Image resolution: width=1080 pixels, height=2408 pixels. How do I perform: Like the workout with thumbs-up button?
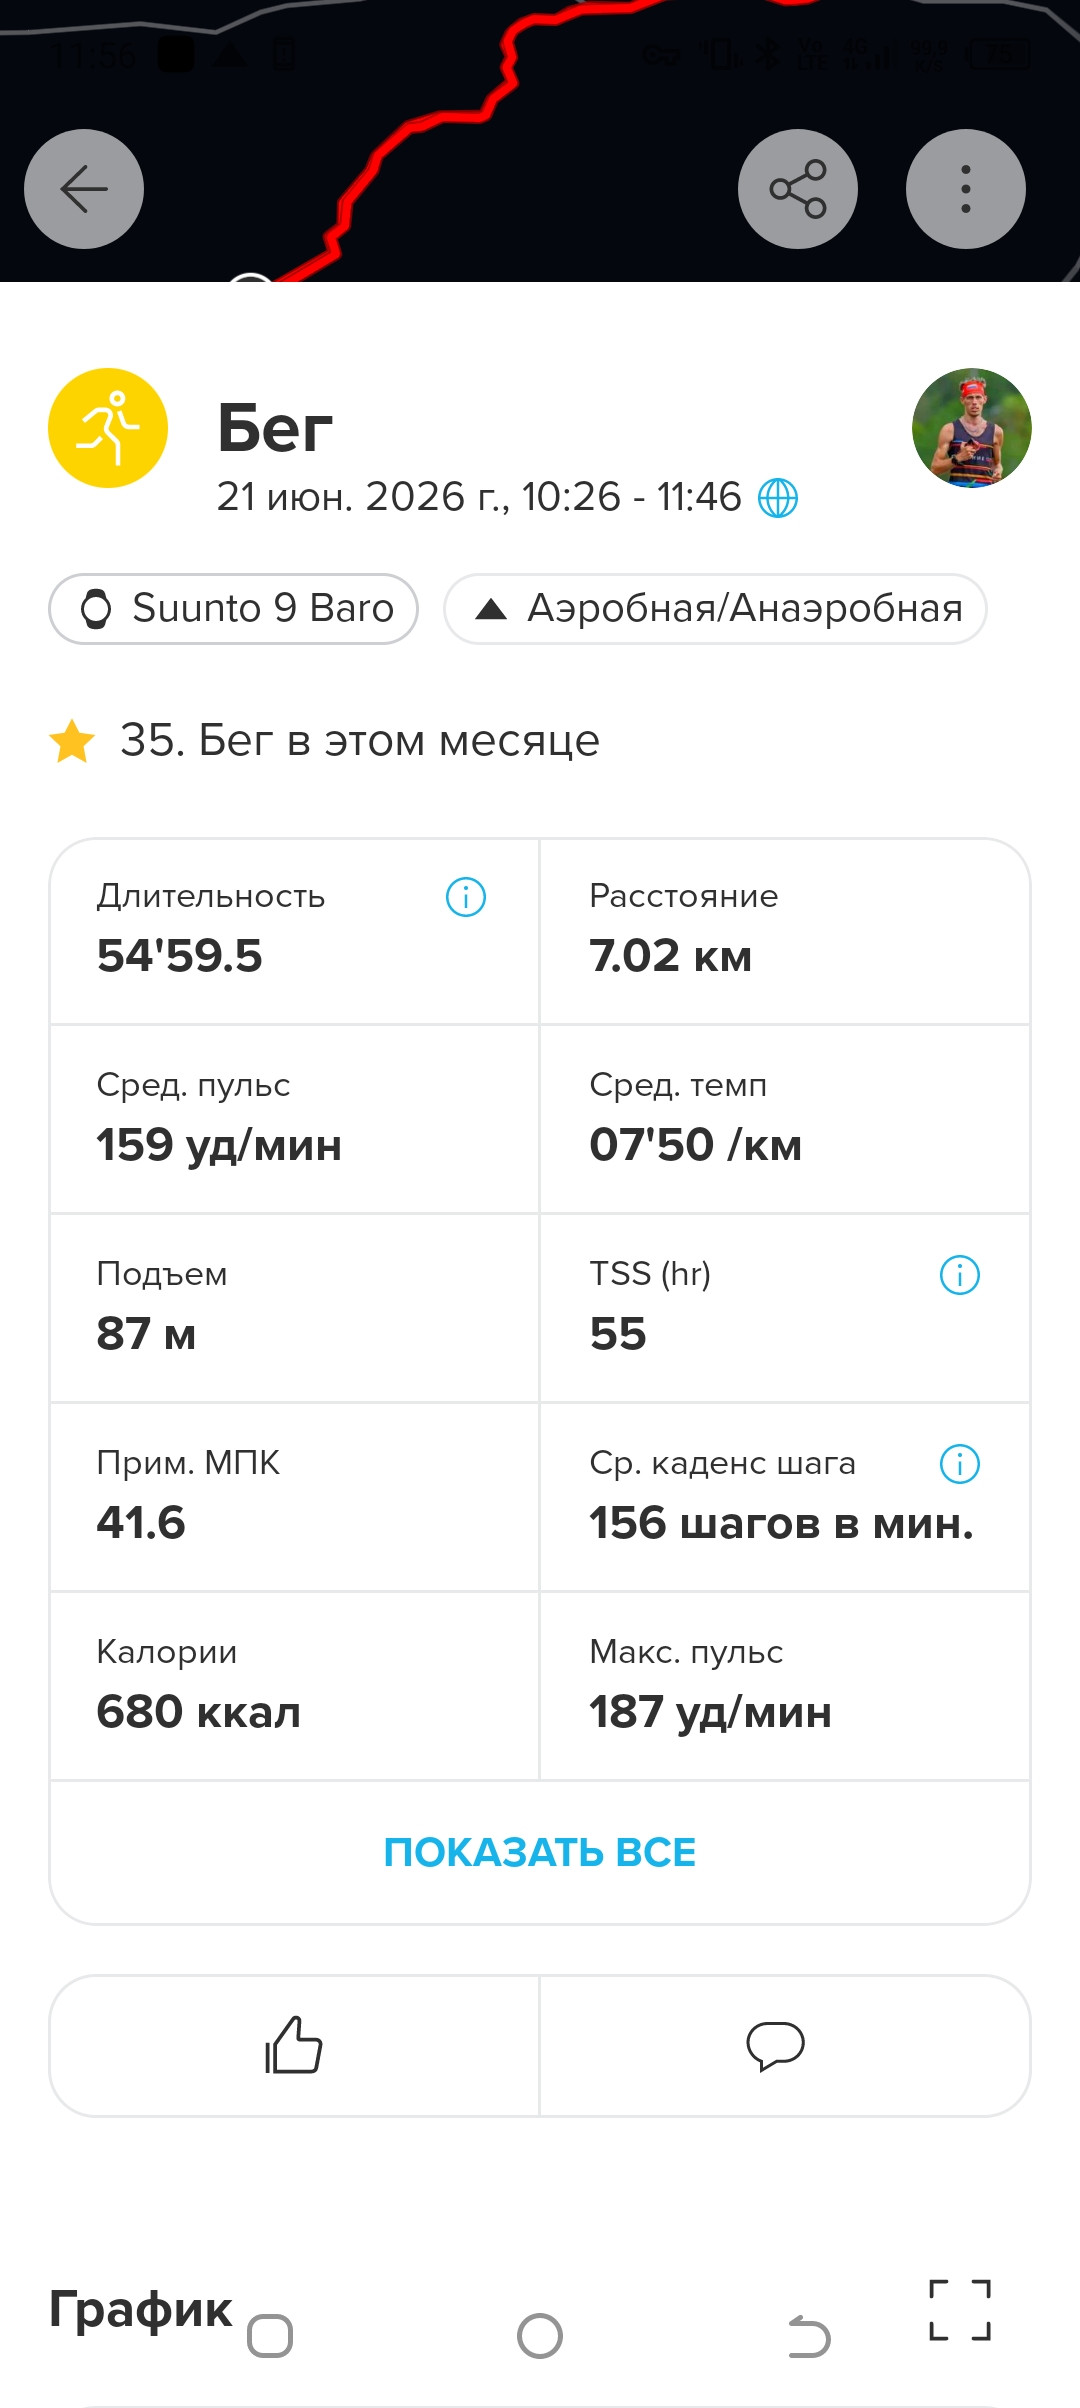pyautogui.click(x=294, y=2045)
